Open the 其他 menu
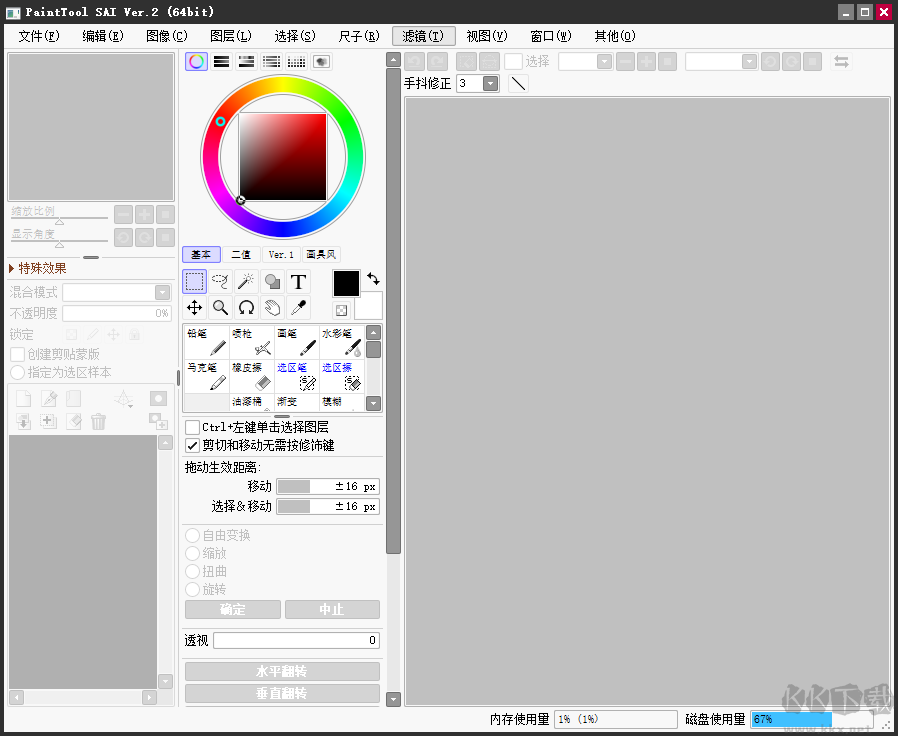The image size is (898, 736). [x=615, y=36]
